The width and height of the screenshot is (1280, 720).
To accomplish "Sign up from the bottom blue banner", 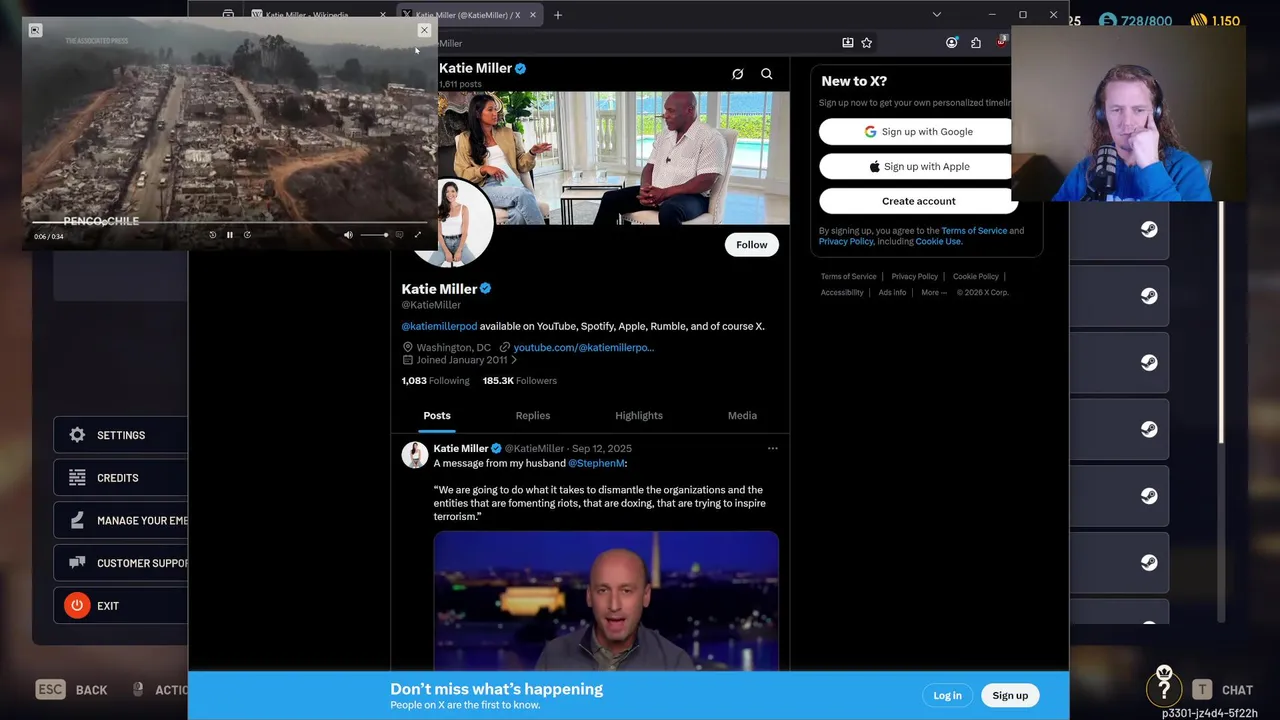I will tap(1010, 696).
